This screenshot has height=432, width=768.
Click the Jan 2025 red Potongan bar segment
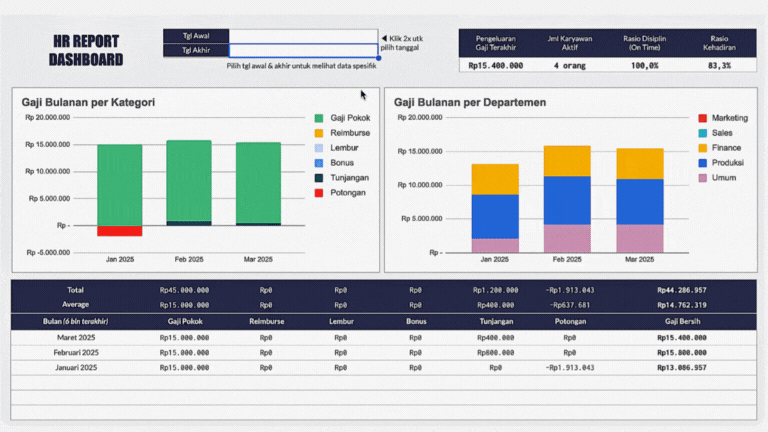coord(119,231)
